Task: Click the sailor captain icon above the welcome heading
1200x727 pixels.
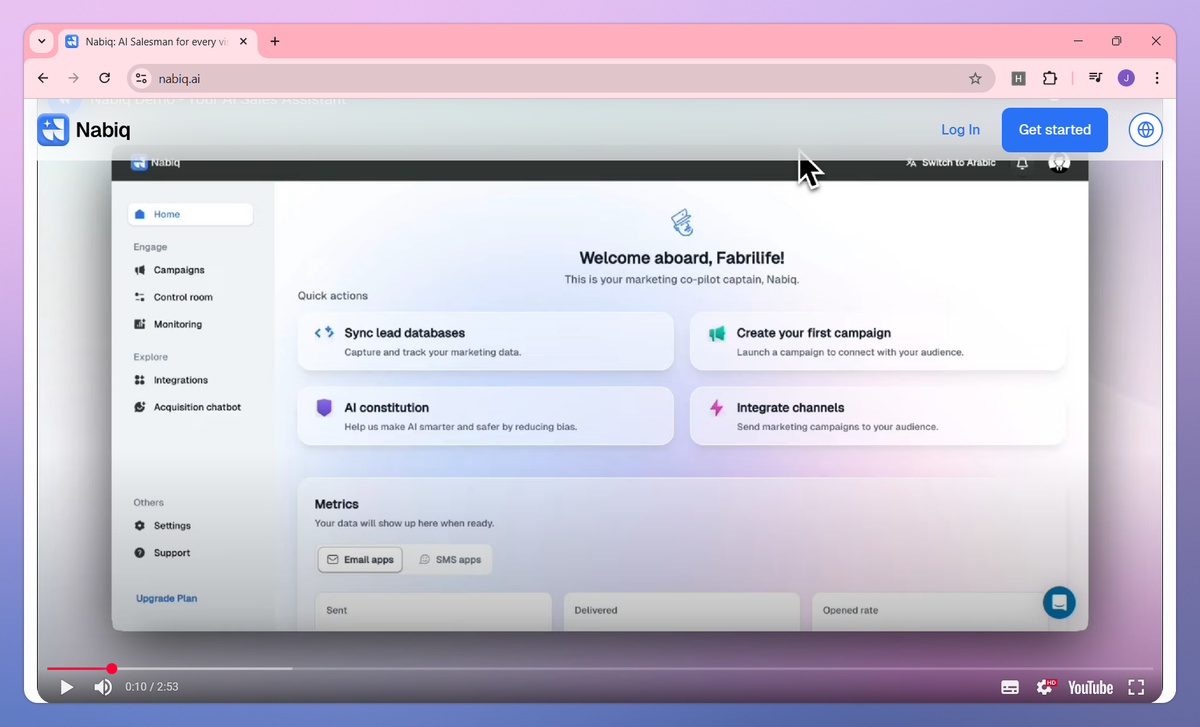Action: 681,222
